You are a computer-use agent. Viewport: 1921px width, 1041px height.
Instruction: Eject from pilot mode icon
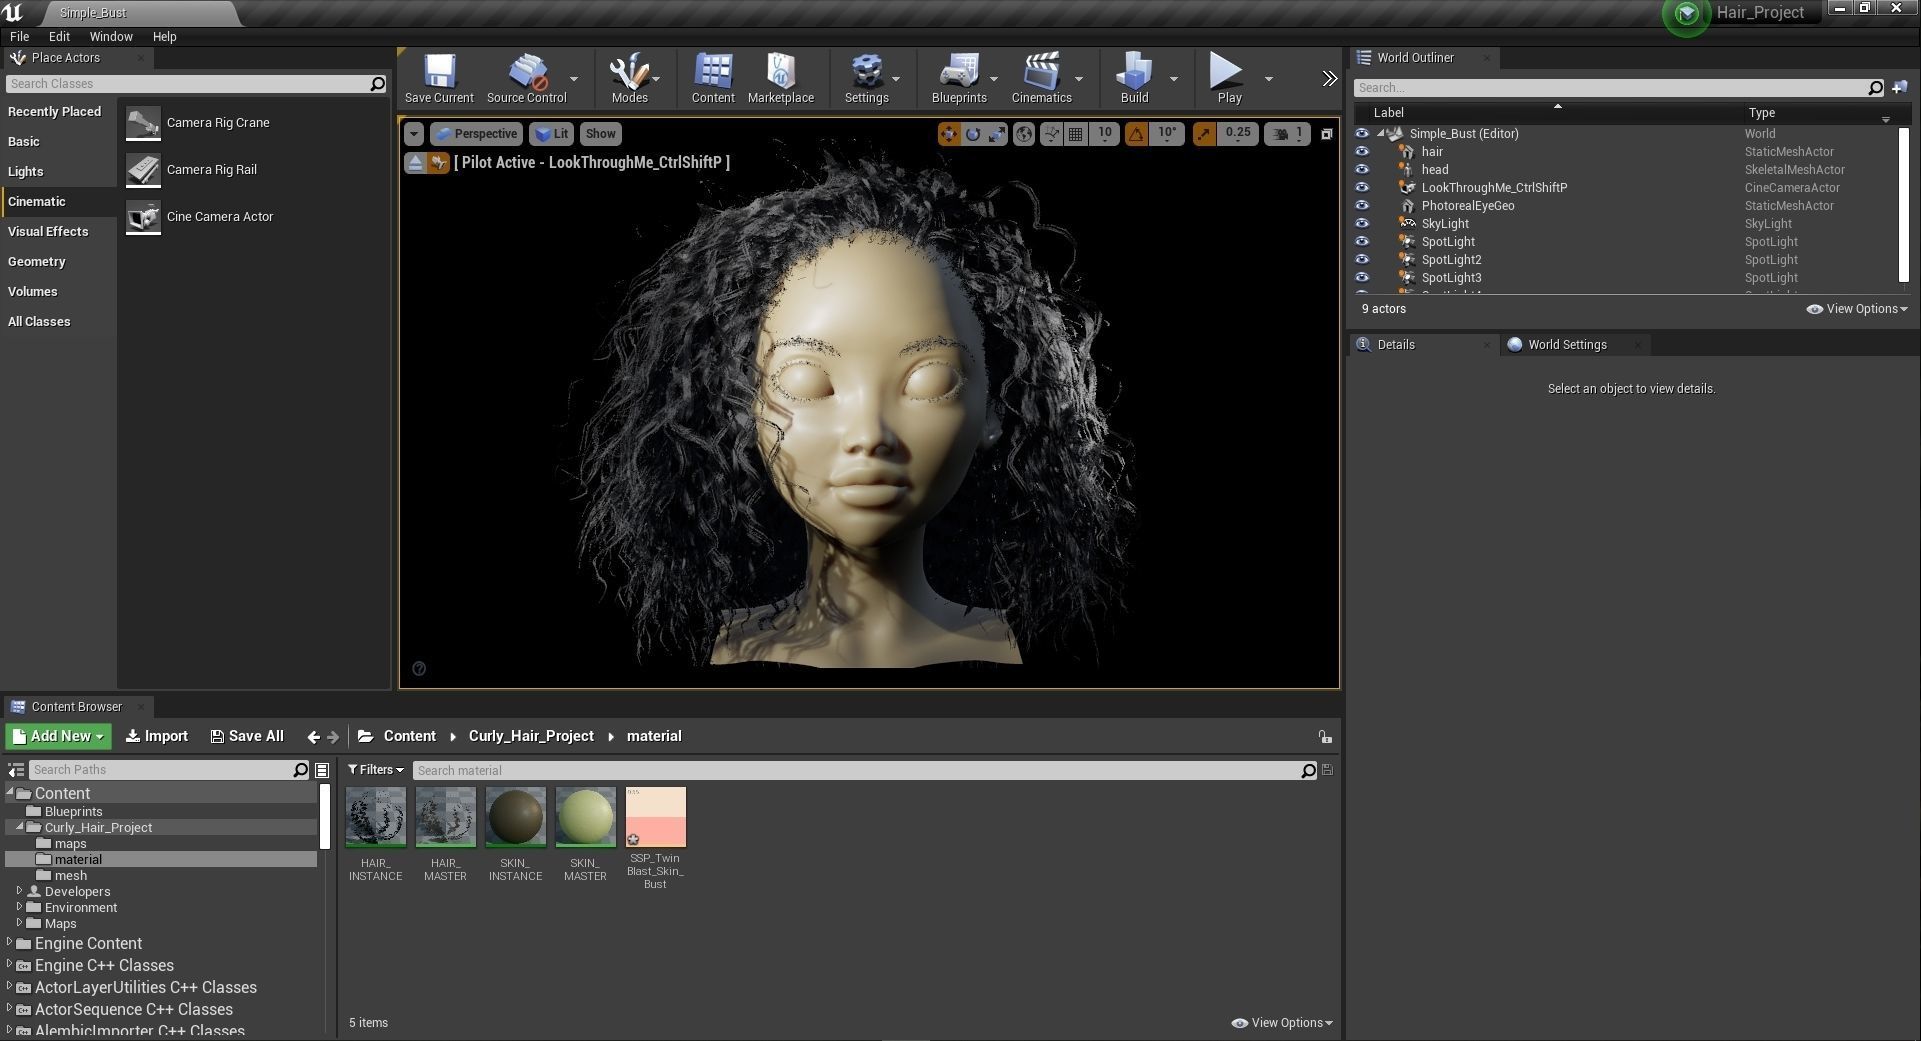click(415, 162)
